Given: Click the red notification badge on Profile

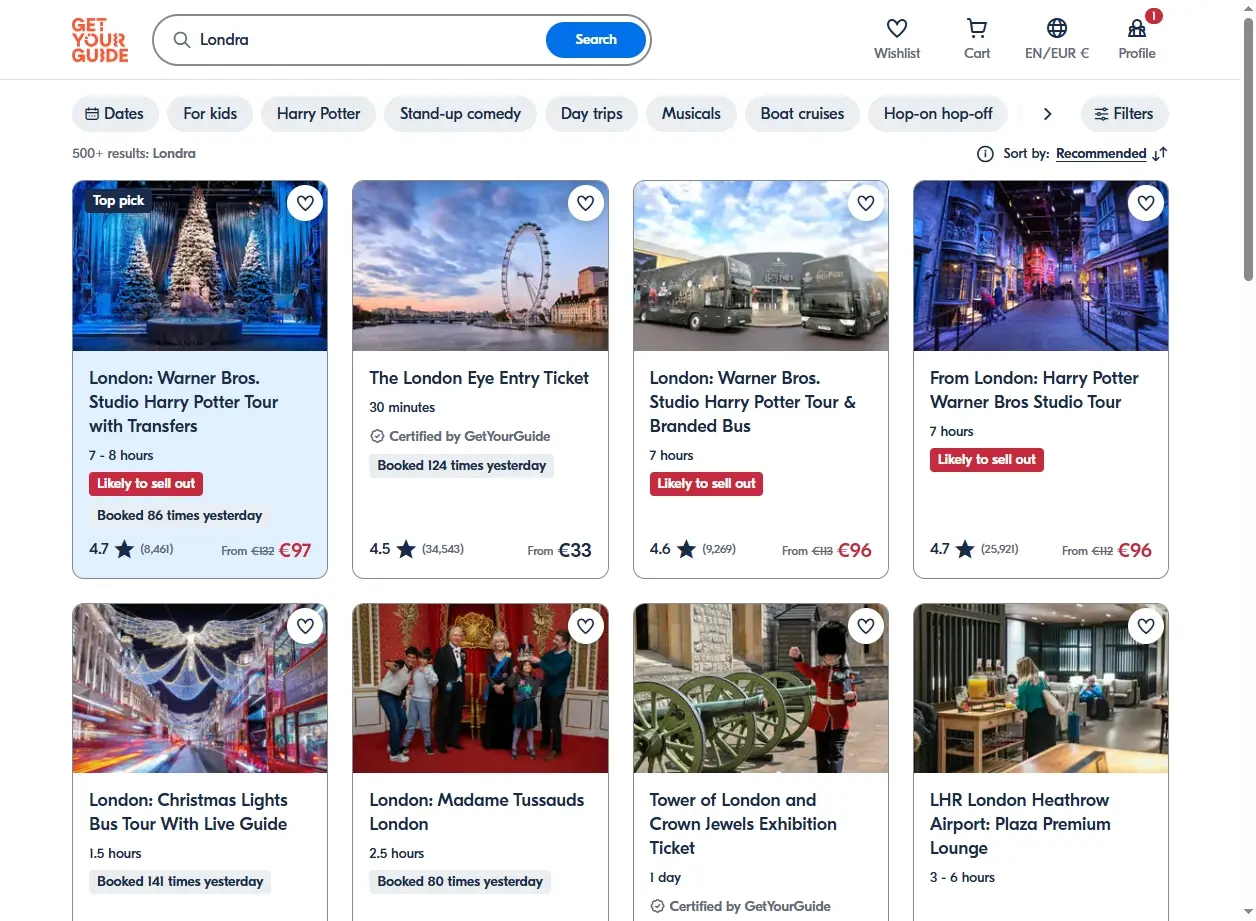Looking at the screenshot, I should pos(1154,16).
